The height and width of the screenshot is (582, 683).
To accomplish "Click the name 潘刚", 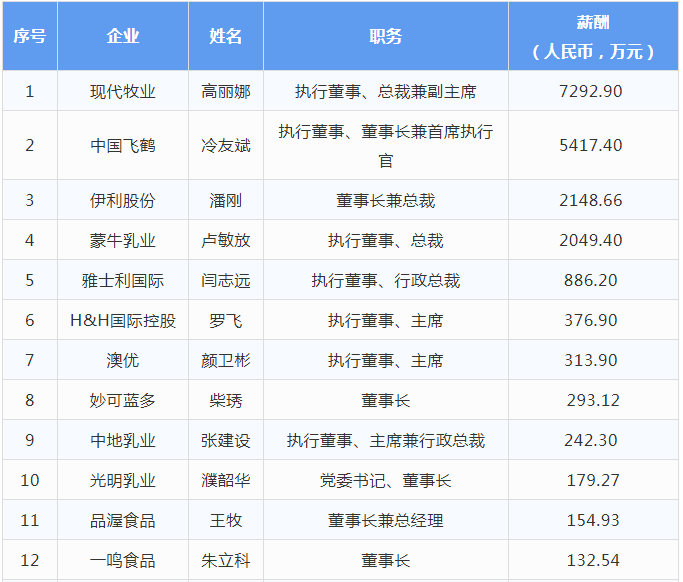I will tap(226, 200).
